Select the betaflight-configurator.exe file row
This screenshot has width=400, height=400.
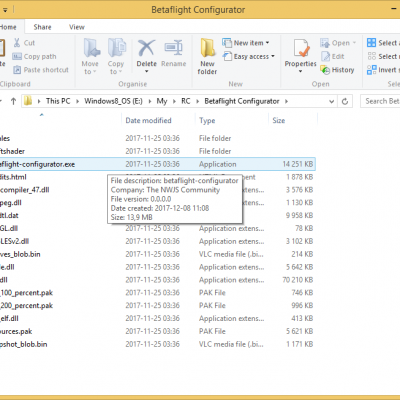tap(157, 164)
